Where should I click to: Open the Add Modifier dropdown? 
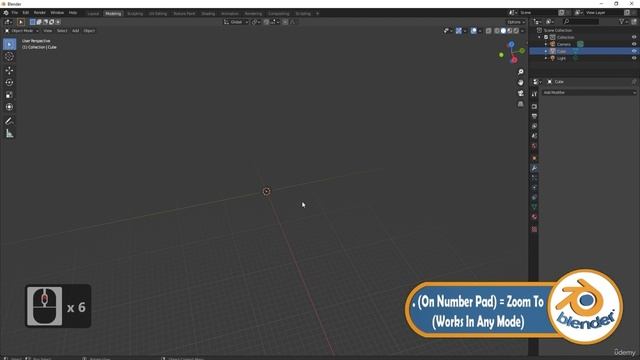coord(589,93)
